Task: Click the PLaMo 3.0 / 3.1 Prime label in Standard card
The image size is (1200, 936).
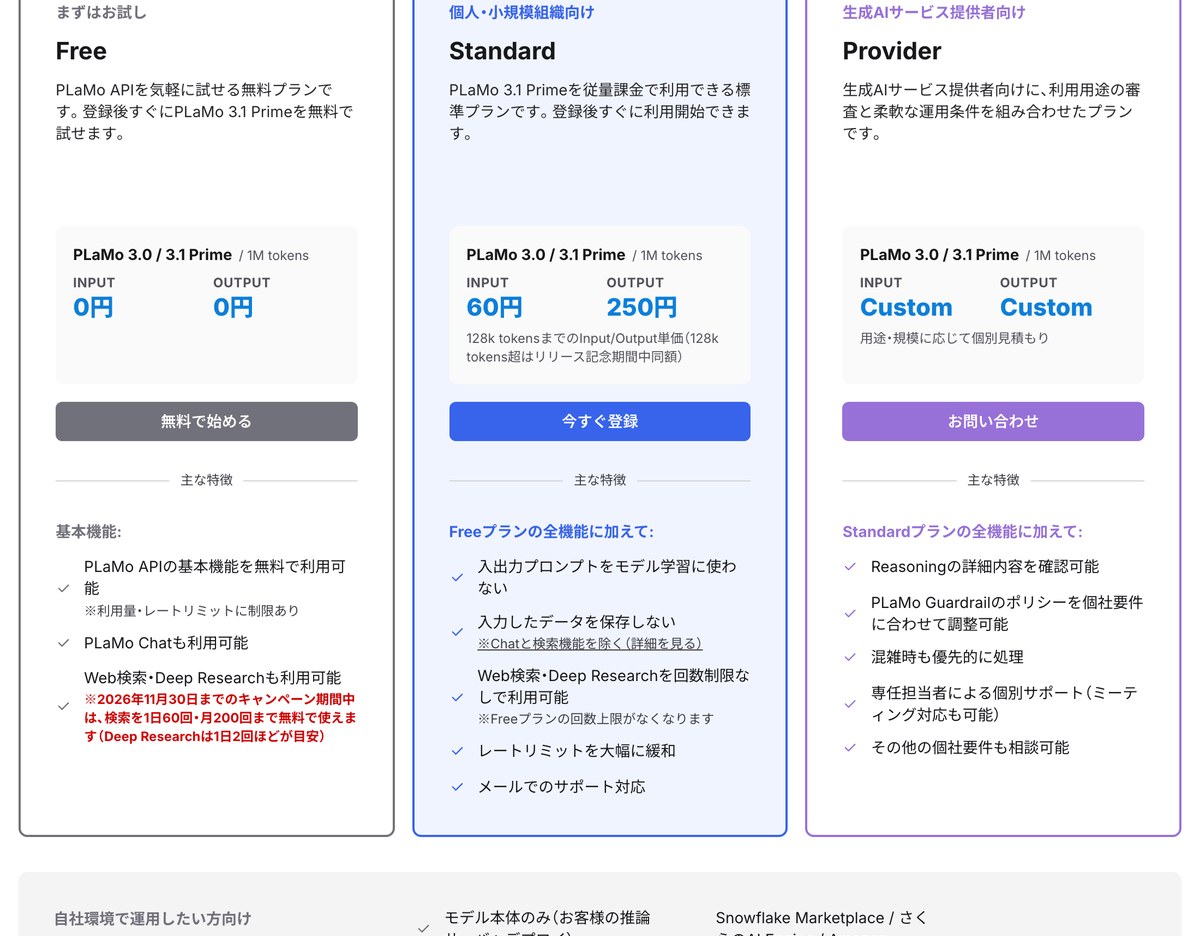Action: tap(545, 255)
